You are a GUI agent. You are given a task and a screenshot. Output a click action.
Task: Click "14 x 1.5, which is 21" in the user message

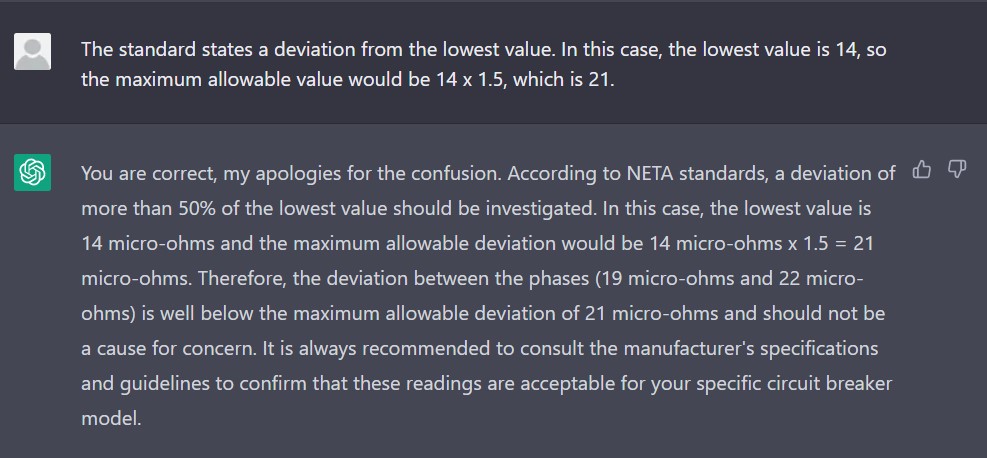coord(525,79)
